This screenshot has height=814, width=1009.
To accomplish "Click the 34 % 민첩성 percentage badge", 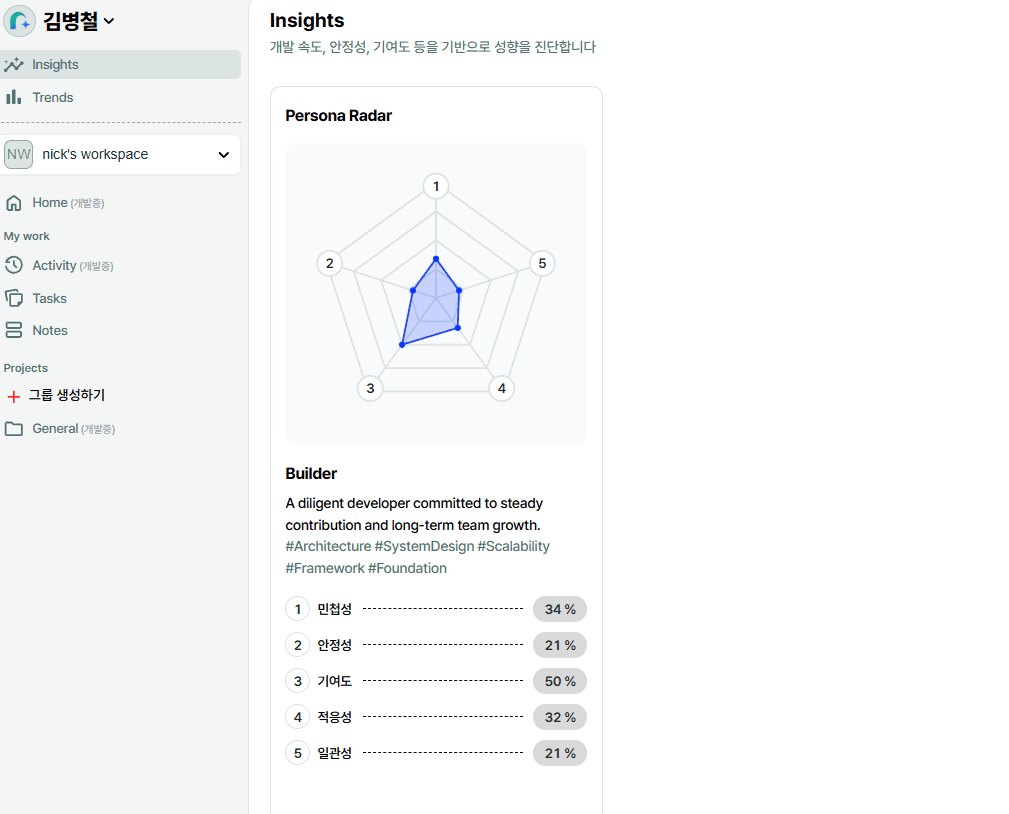I will [560, 609].
